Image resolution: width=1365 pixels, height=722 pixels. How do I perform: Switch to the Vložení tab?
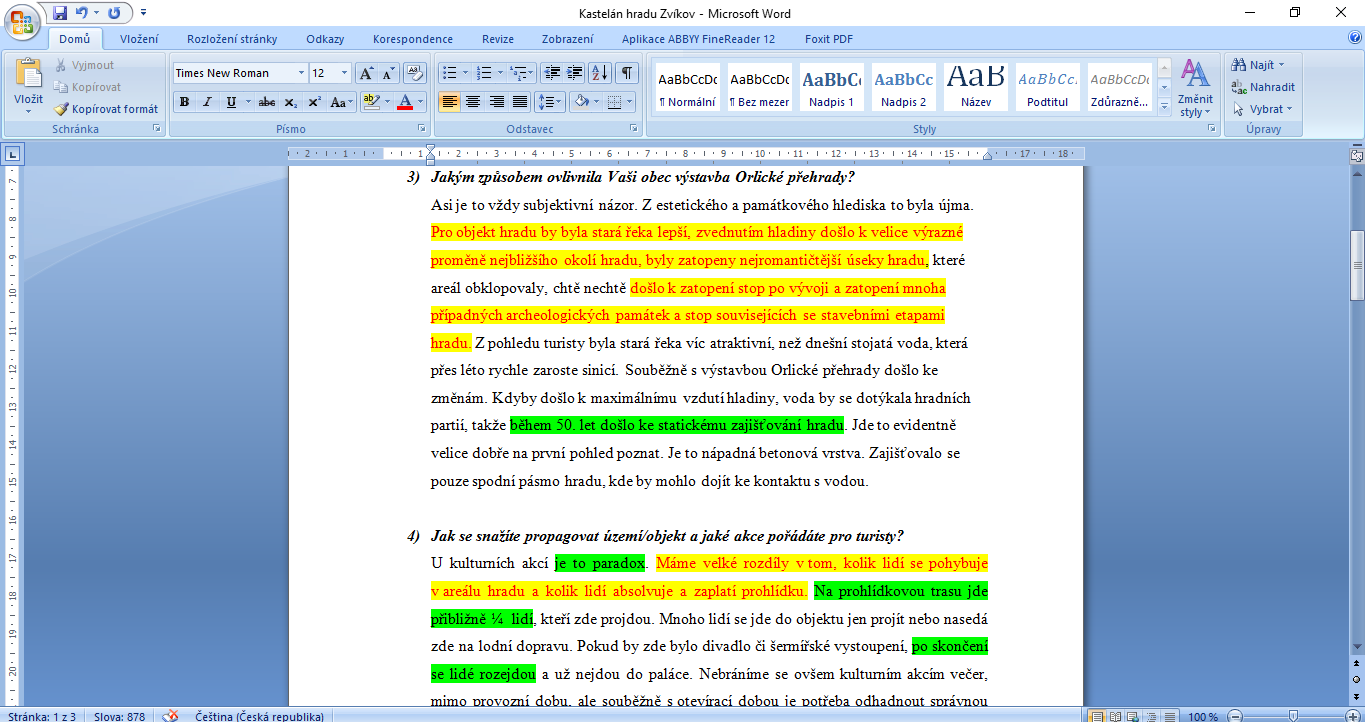(x=139, y=39)
